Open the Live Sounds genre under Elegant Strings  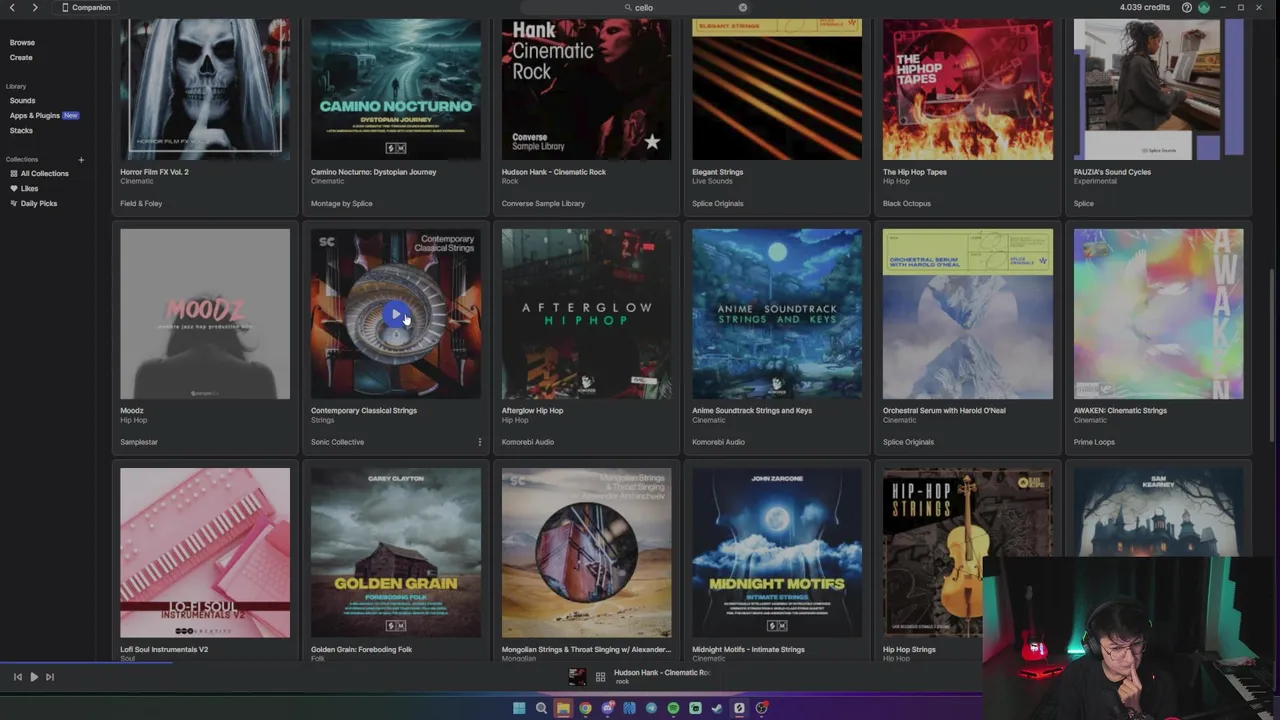point(712,181)
